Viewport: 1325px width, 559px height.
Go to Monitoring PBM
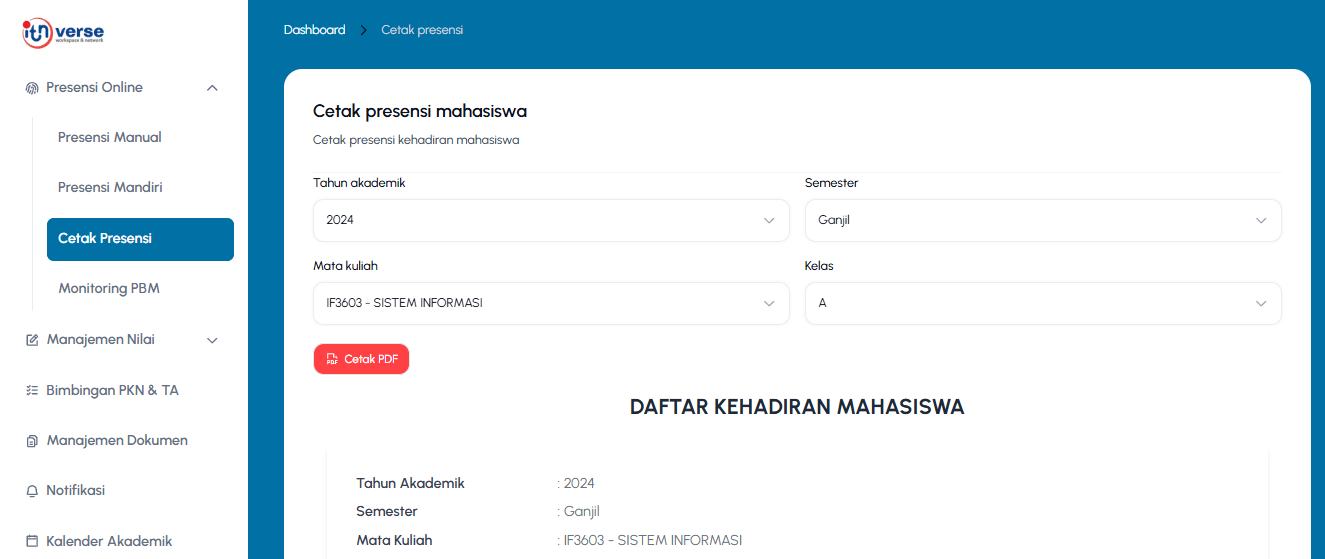point(109,288)
